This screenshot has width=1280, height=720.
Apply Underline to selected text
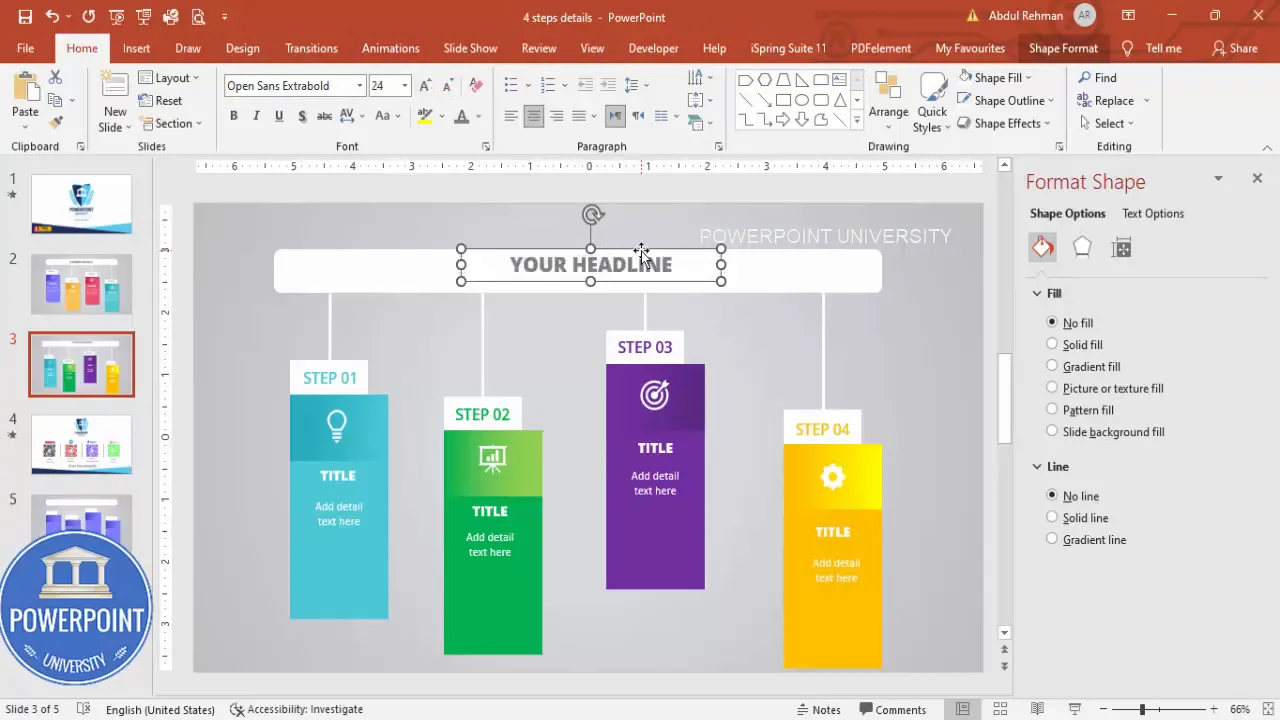click(279, 116)
